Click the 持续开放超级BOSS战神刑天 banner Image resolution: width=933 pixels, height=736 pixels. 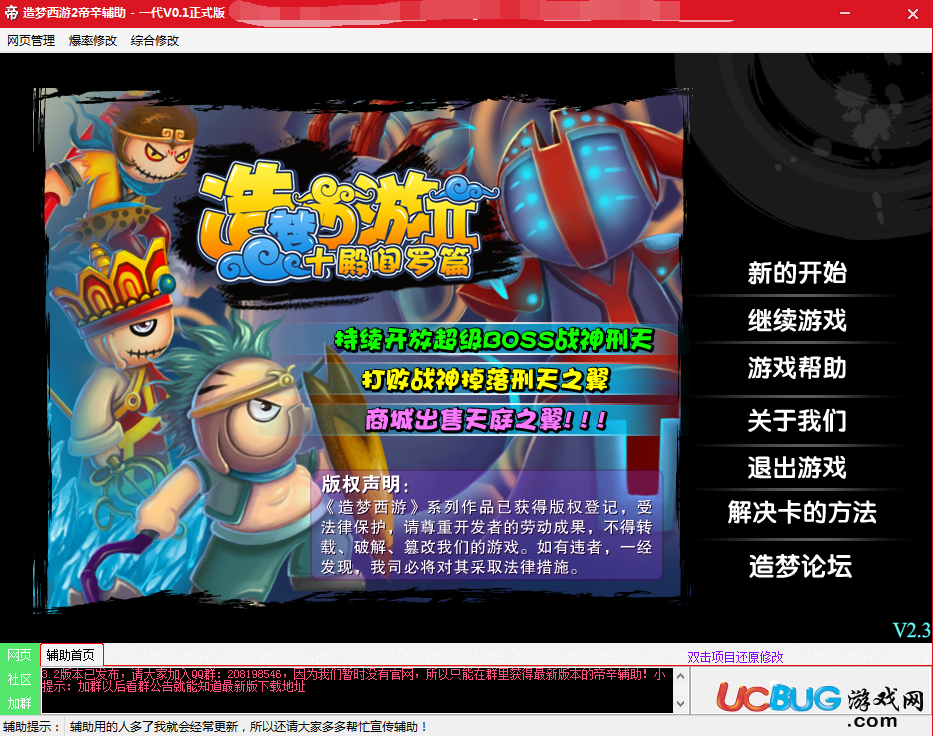coord(494,340)
